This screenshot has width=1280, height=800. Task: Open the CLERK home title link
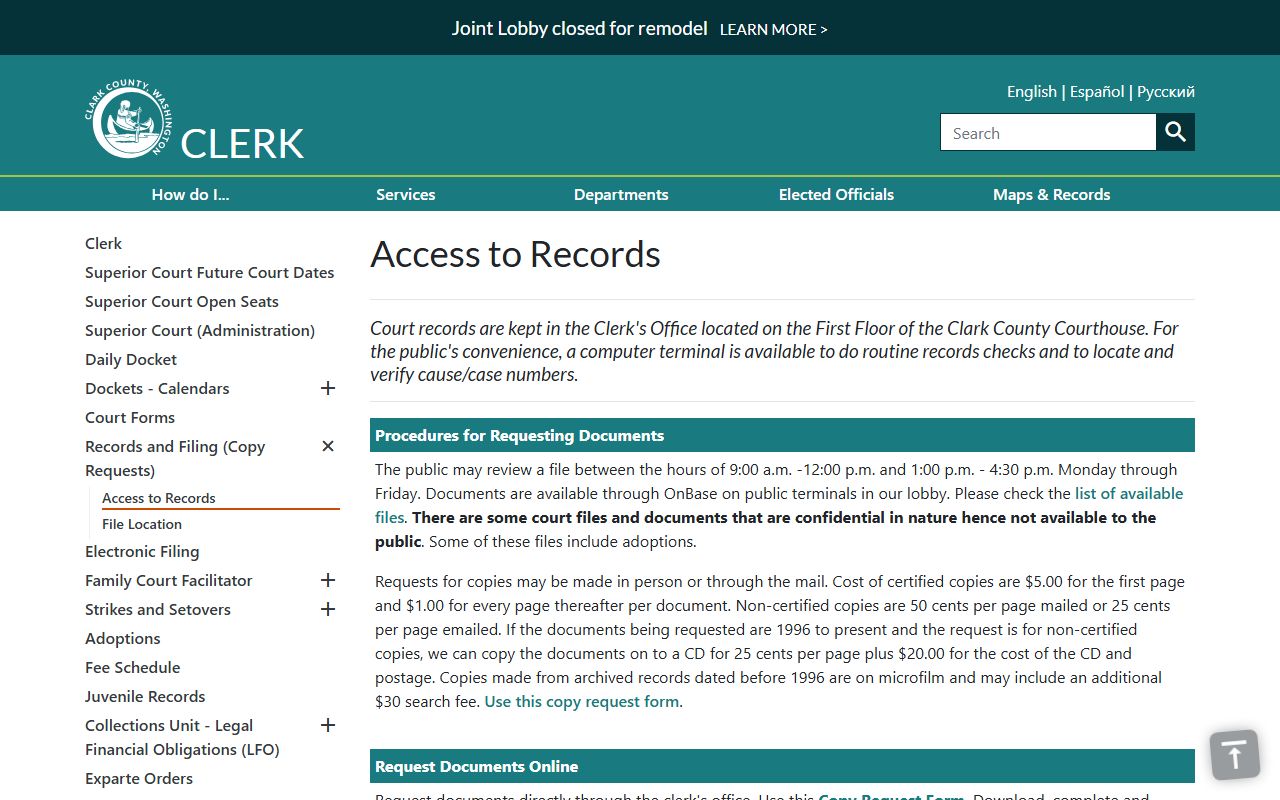[x=242, y=143]
